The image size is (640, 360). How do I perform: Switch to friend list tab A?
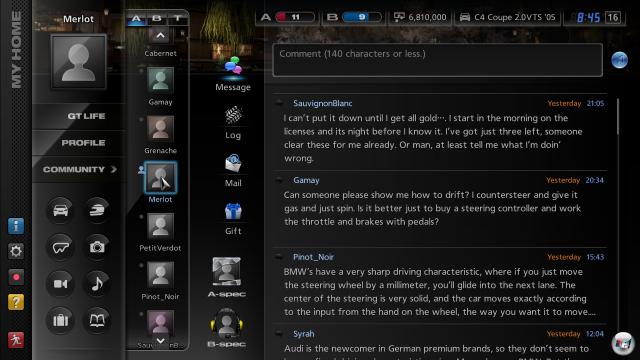pos(136,18)
